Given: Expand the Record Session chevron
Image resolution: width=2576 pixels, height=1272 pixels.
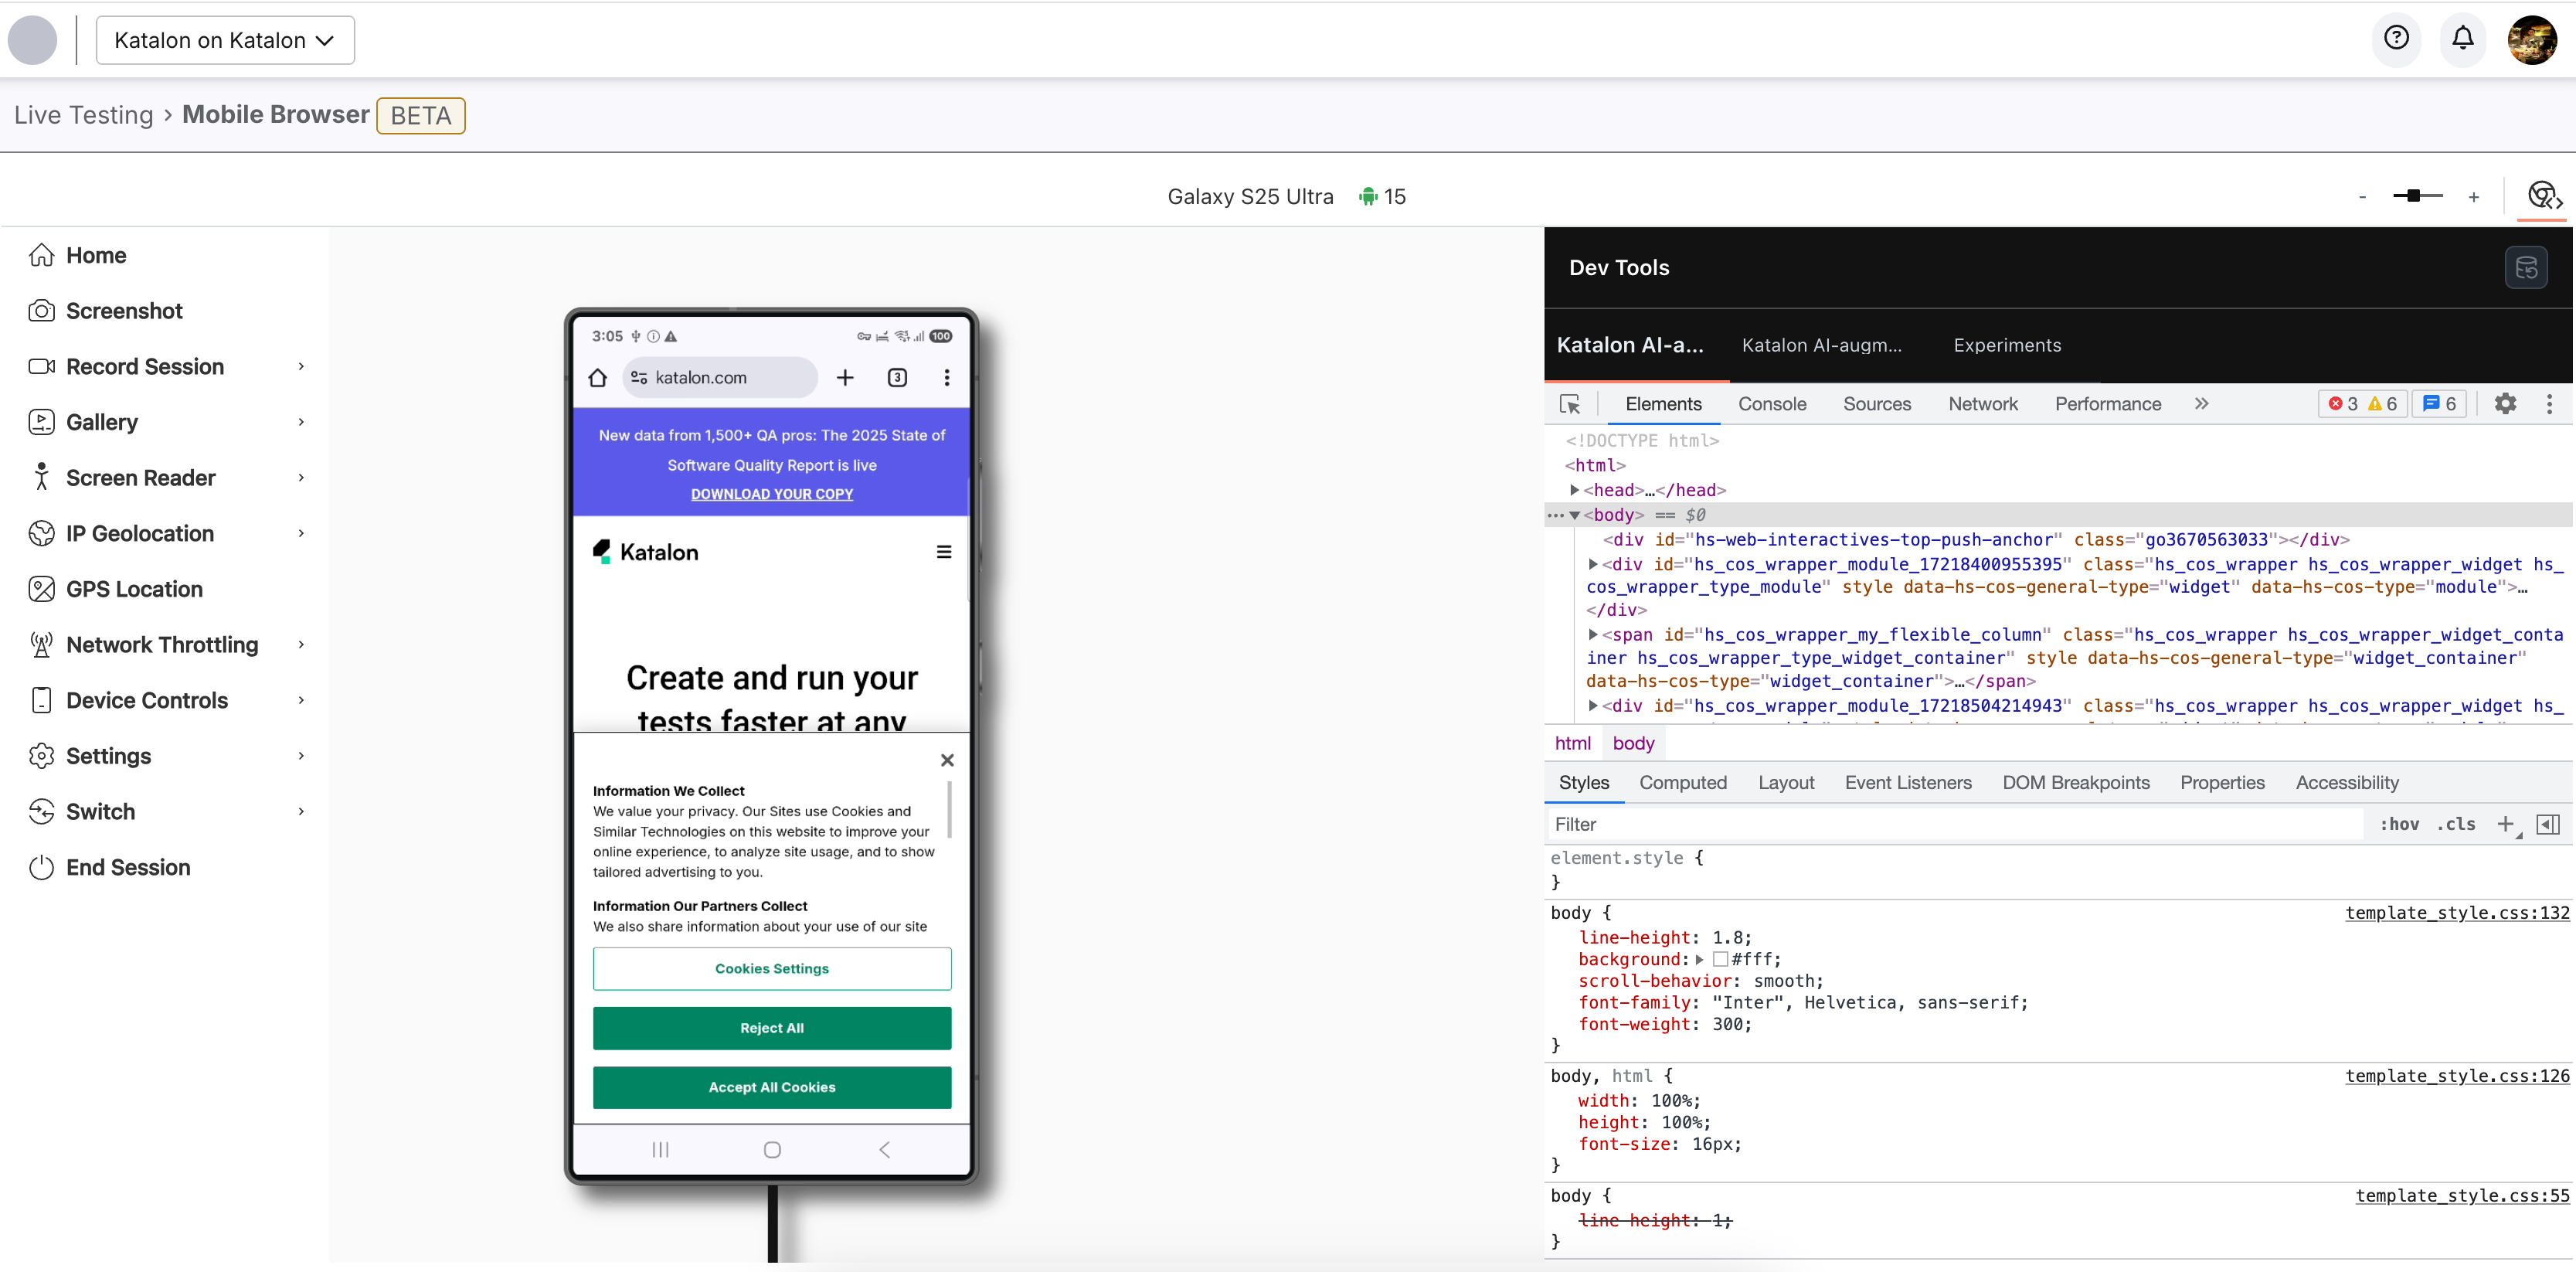Looking at the screenshot, I should click(300, 366).
